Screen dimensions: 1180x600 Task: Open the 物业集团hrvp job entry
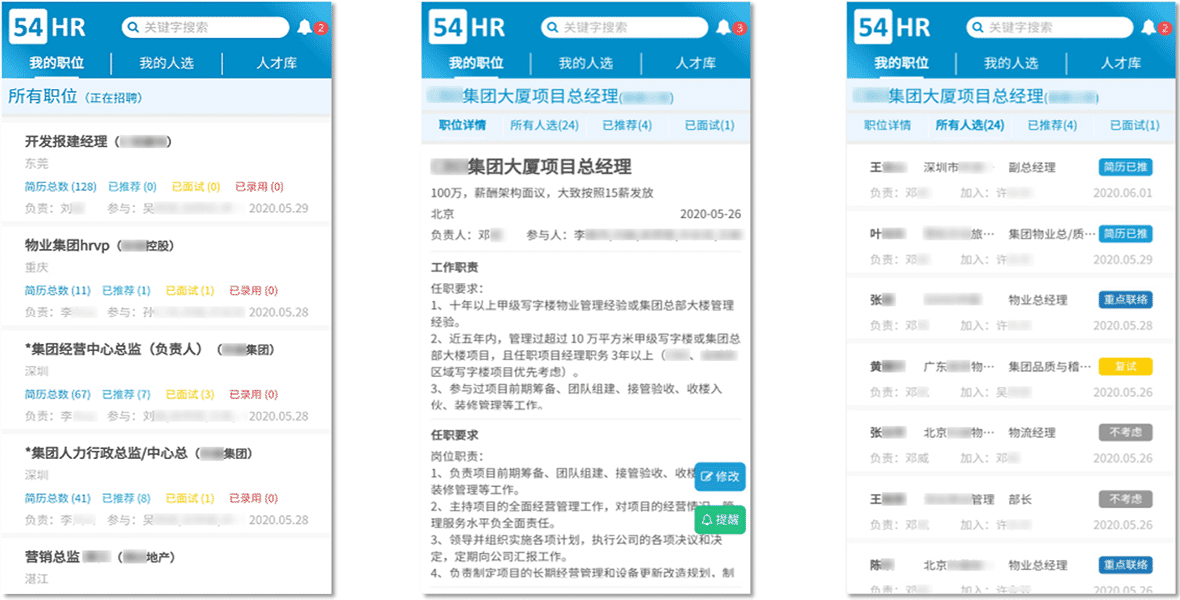click(x=166, y=277)
